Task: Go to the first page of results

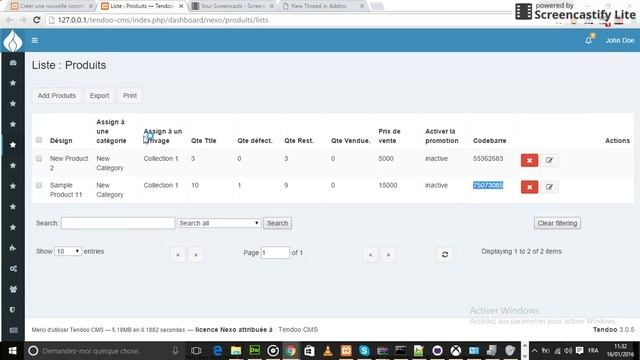Action: 178,254
